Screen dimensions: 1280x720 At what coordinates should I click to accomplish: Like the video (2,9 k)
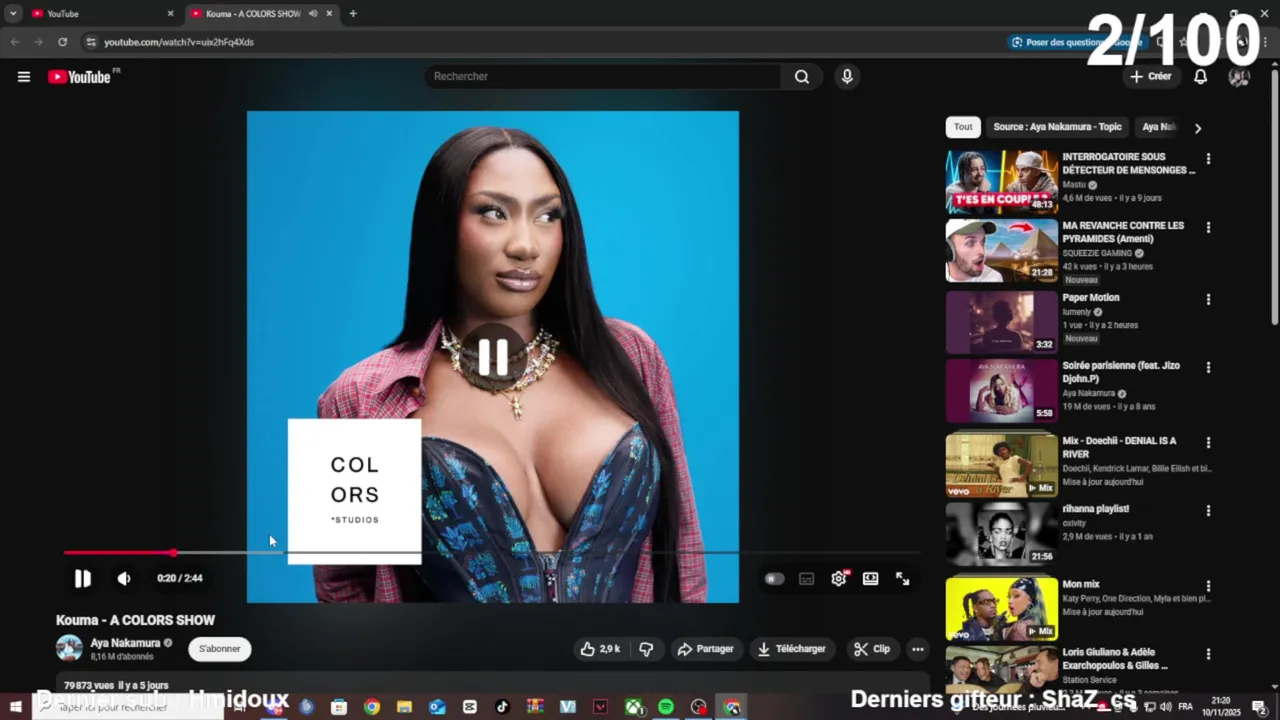600,649
